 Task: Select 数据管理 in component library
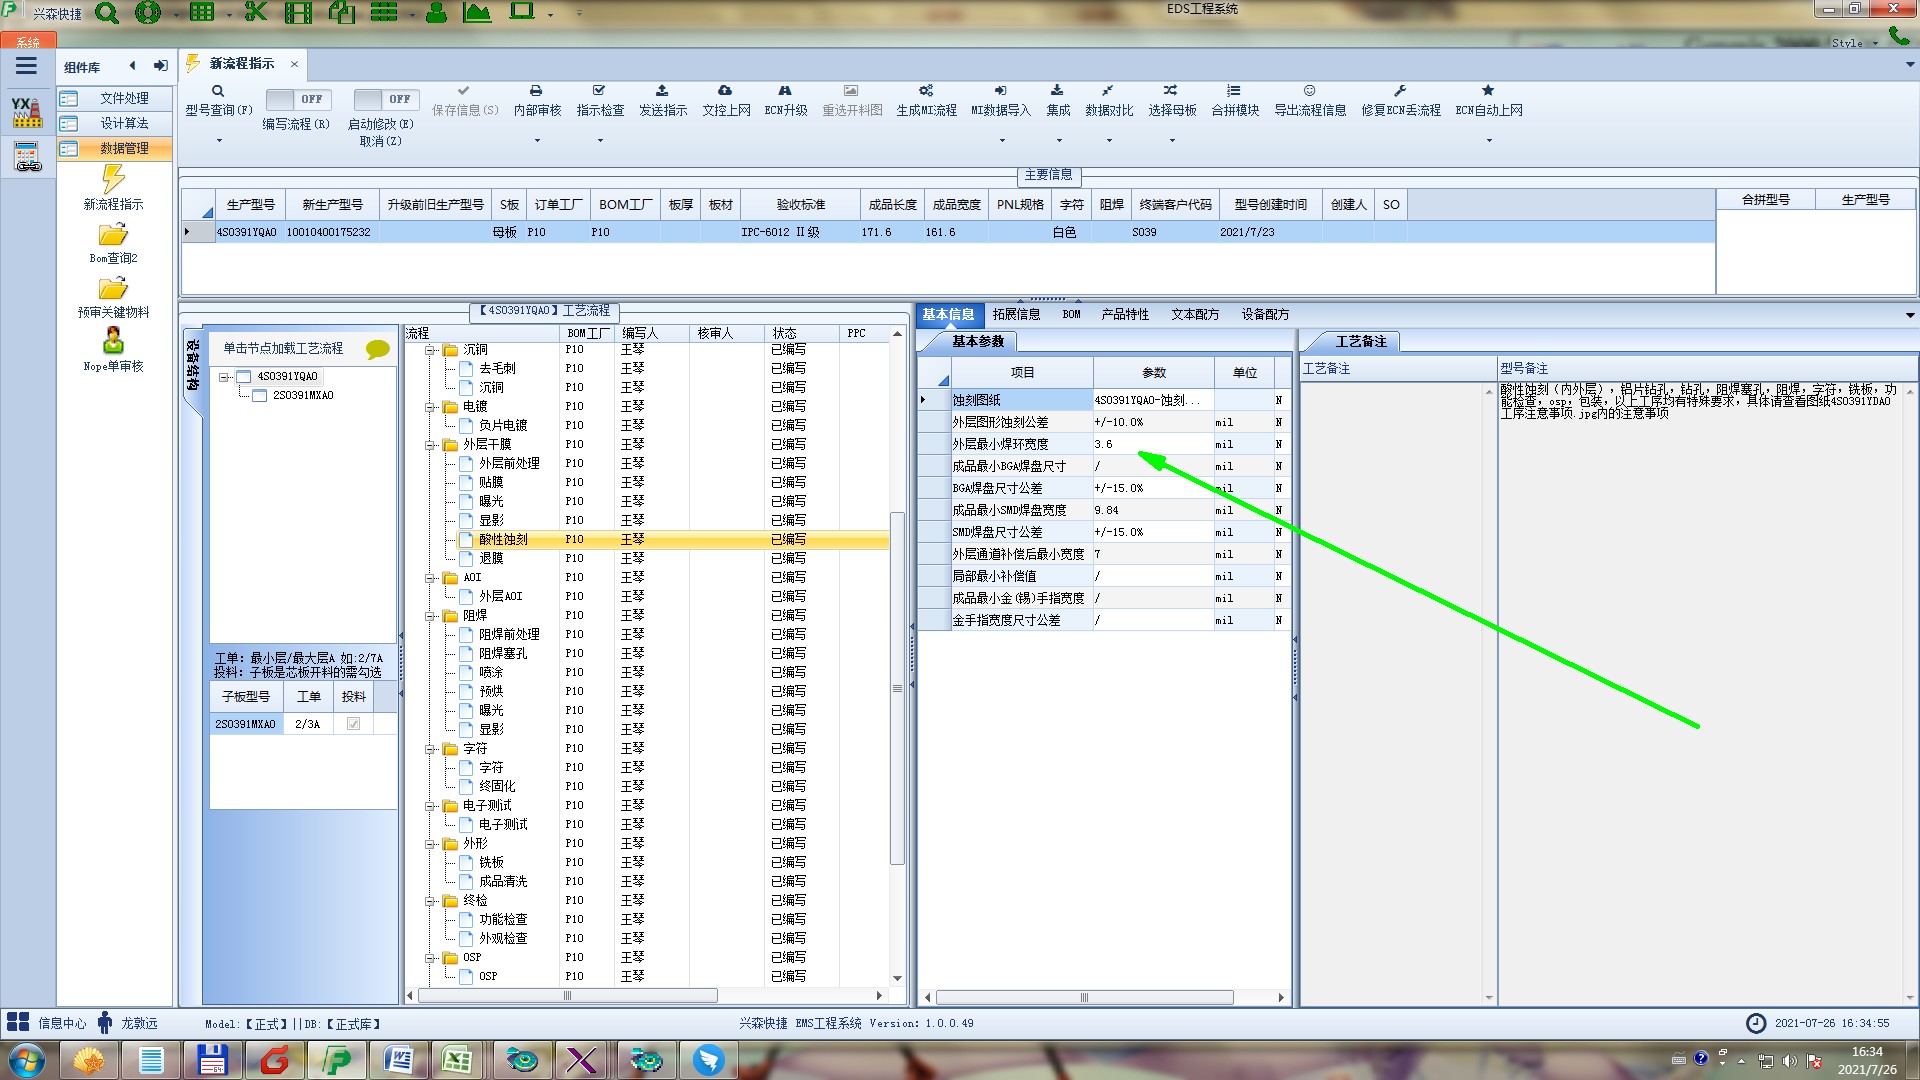[123, 148]
